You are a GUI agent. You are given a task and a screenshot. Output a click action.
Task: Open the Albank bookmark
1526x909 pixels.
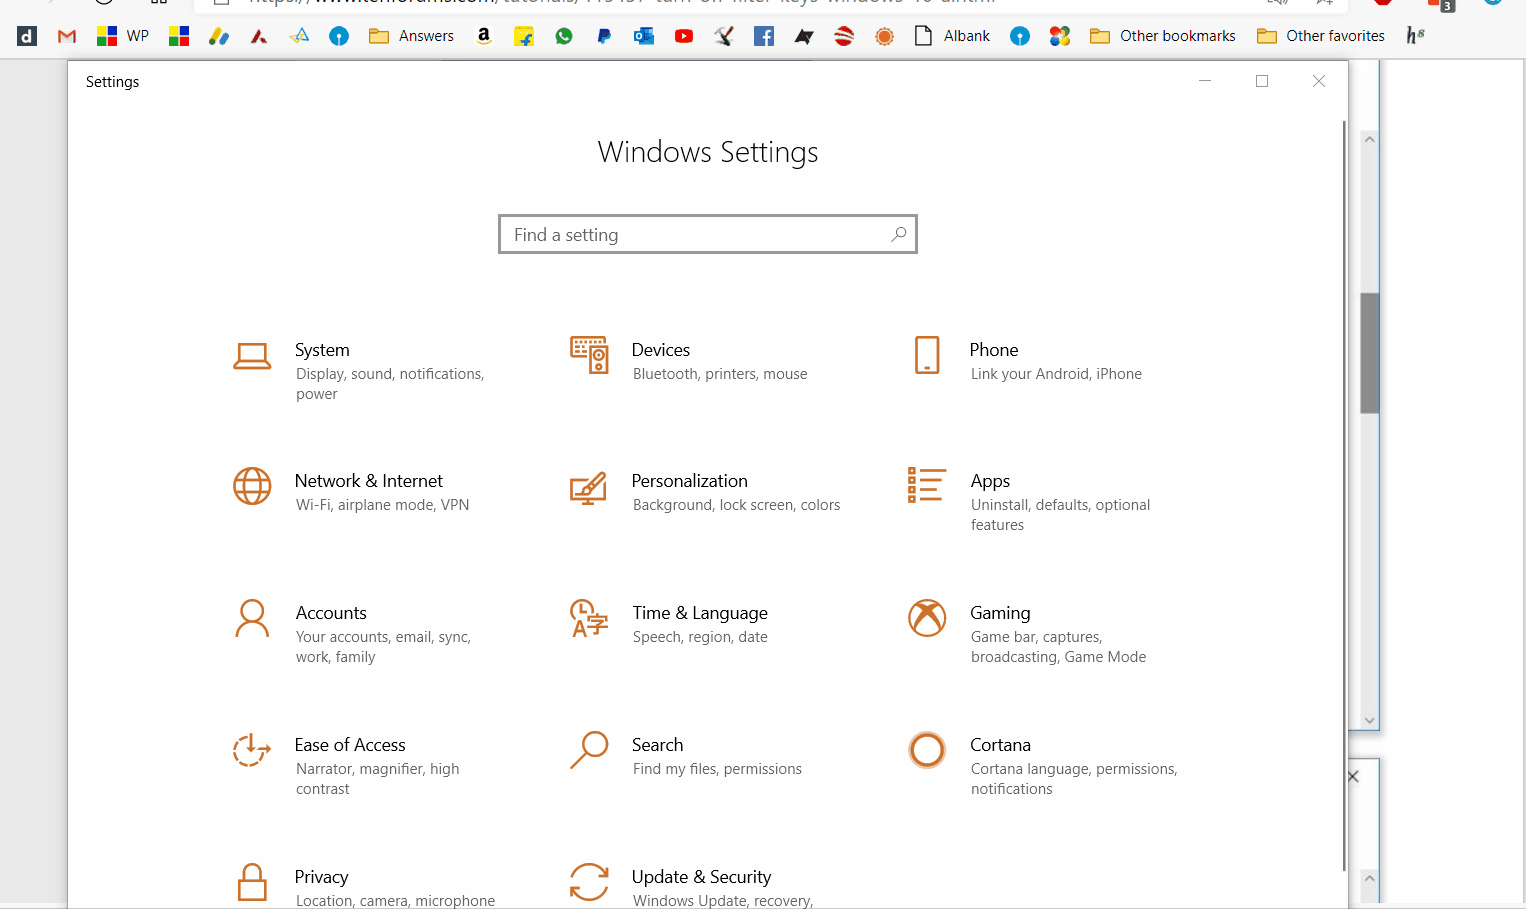pos(952,36)
